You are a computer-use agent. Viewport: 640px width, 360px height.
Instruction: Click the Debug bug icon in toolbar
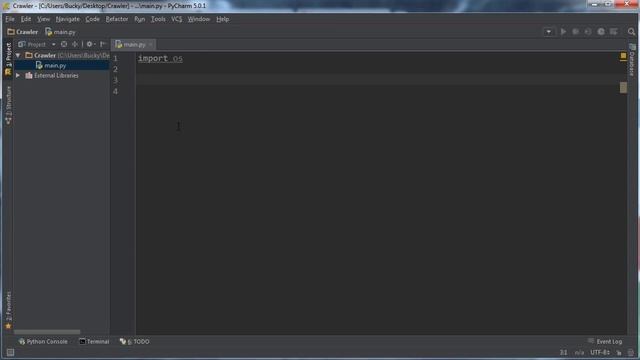(576, 31)
